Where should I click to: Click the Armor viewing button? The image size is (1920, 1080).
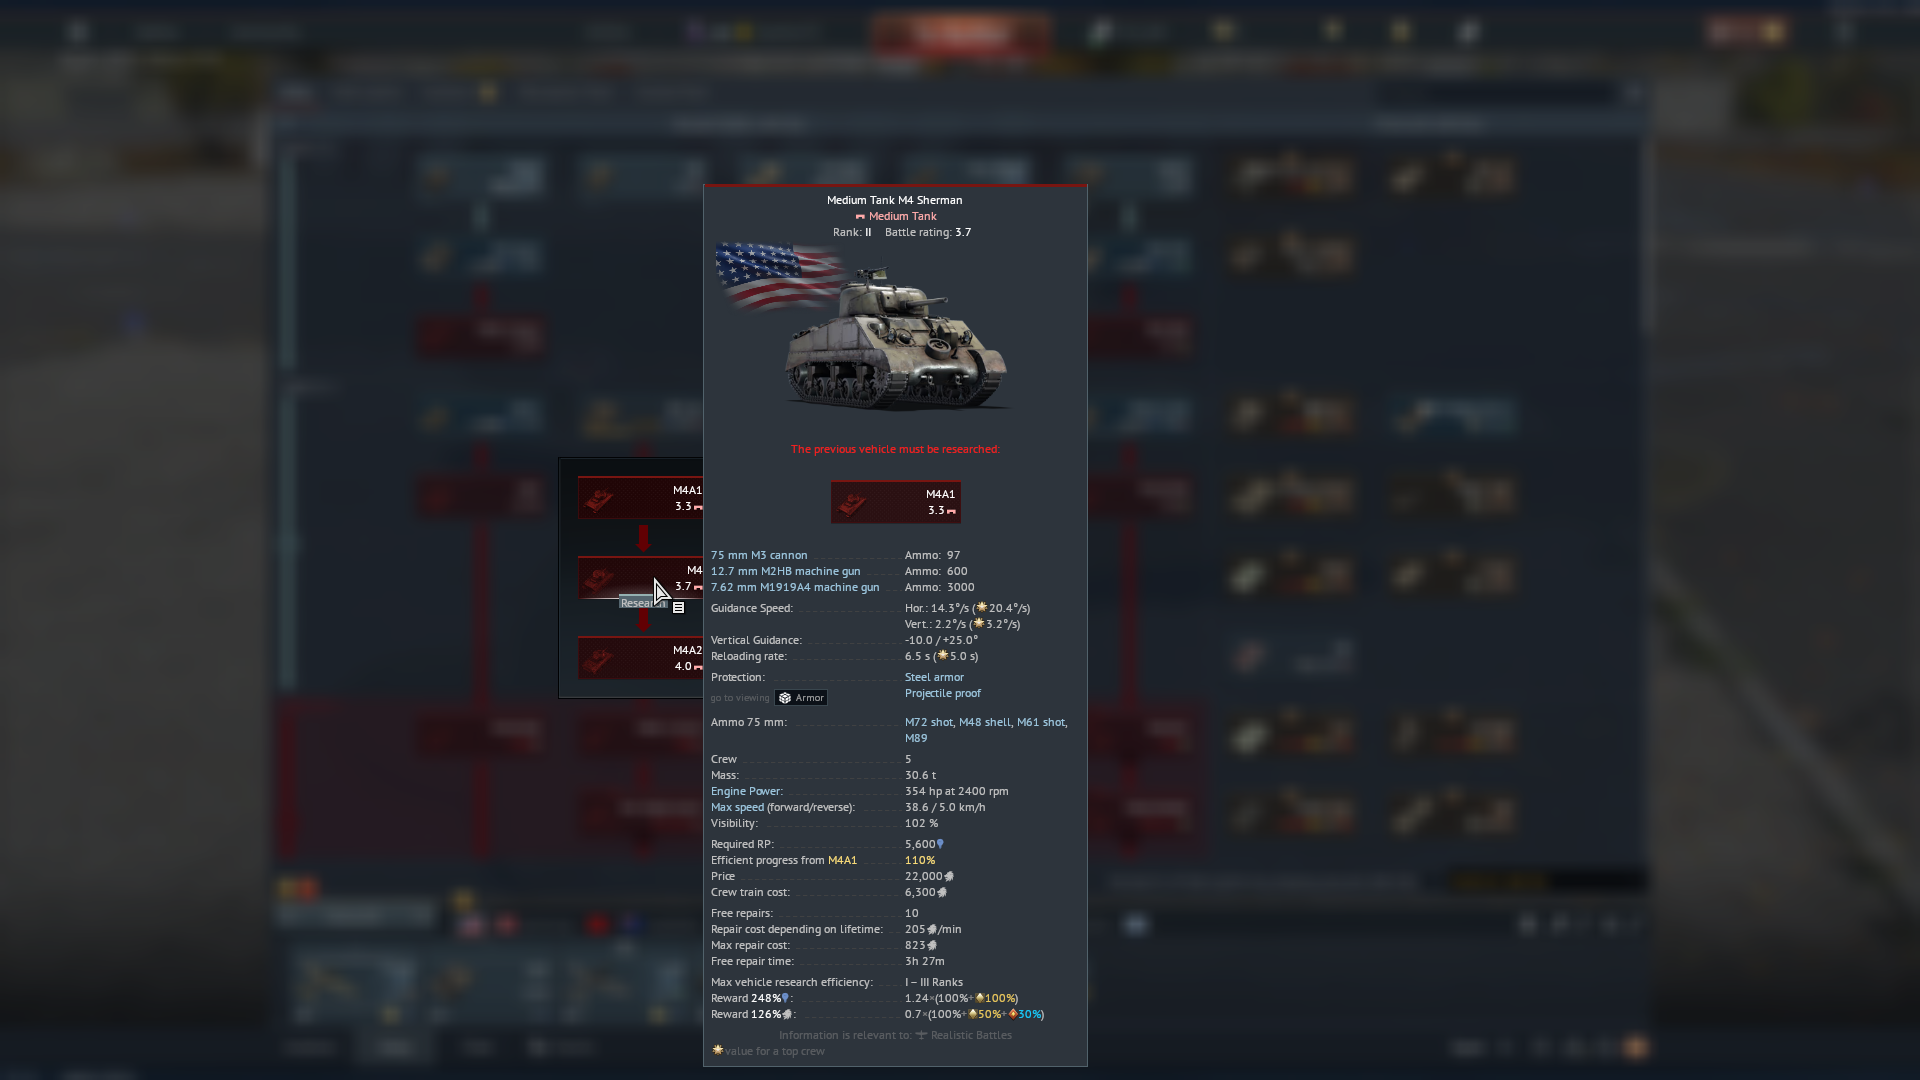point(801,698)
